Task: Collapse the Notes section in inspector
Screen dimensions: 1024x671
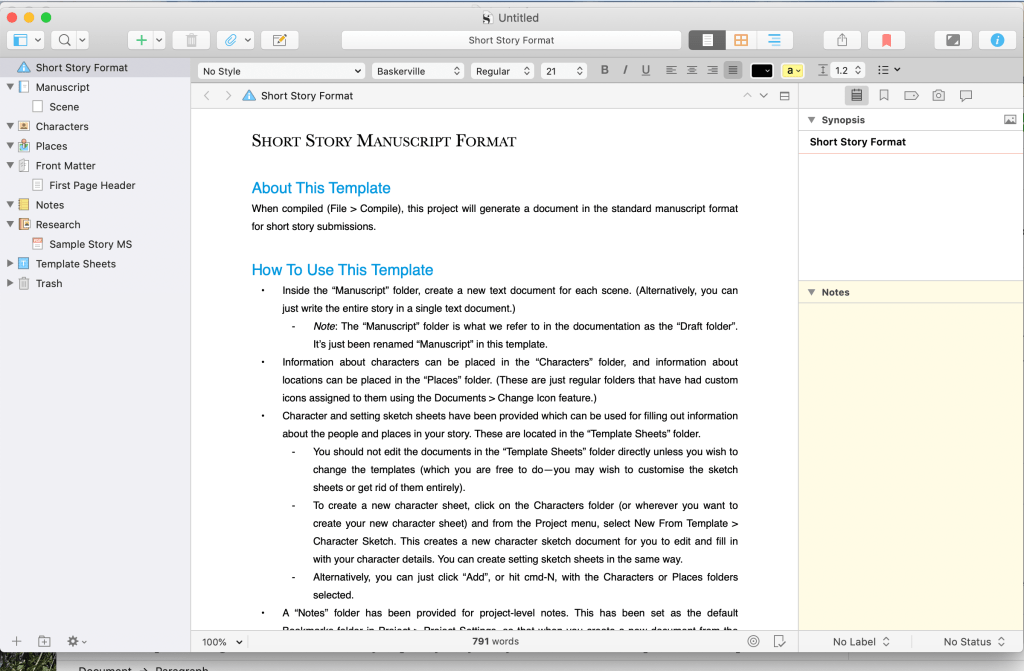Action: pos(811,292)
